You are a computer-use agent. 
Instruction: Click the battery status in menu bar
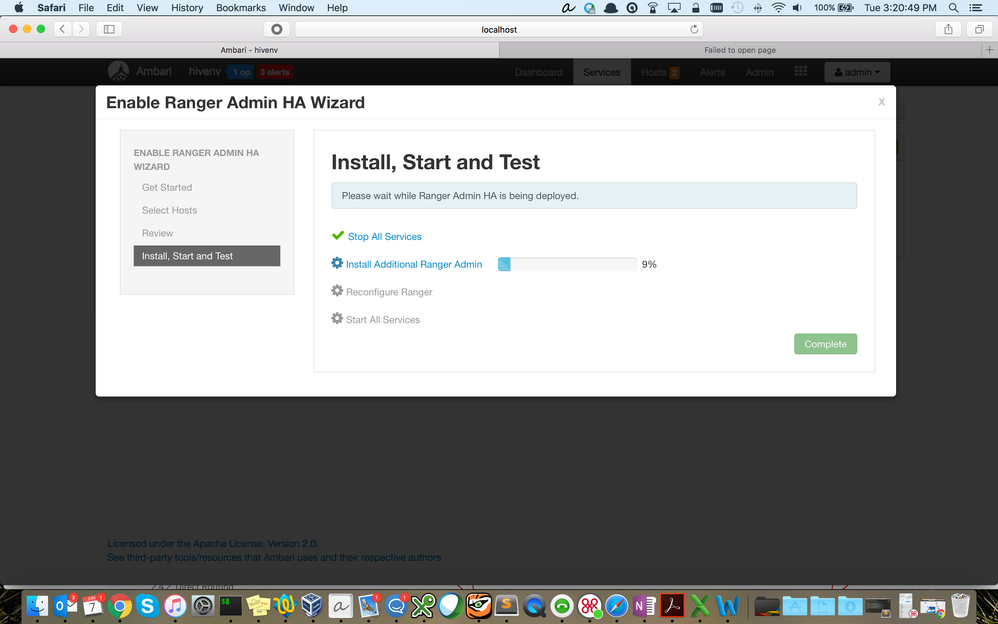pos(833,8)
